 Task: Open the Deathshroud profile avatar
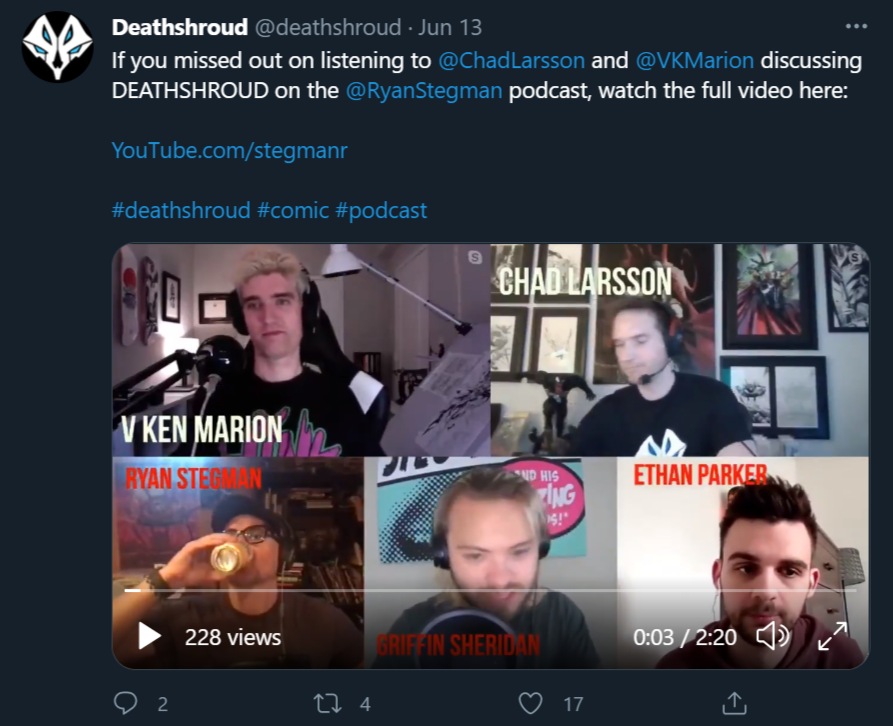tap(58, 46)
